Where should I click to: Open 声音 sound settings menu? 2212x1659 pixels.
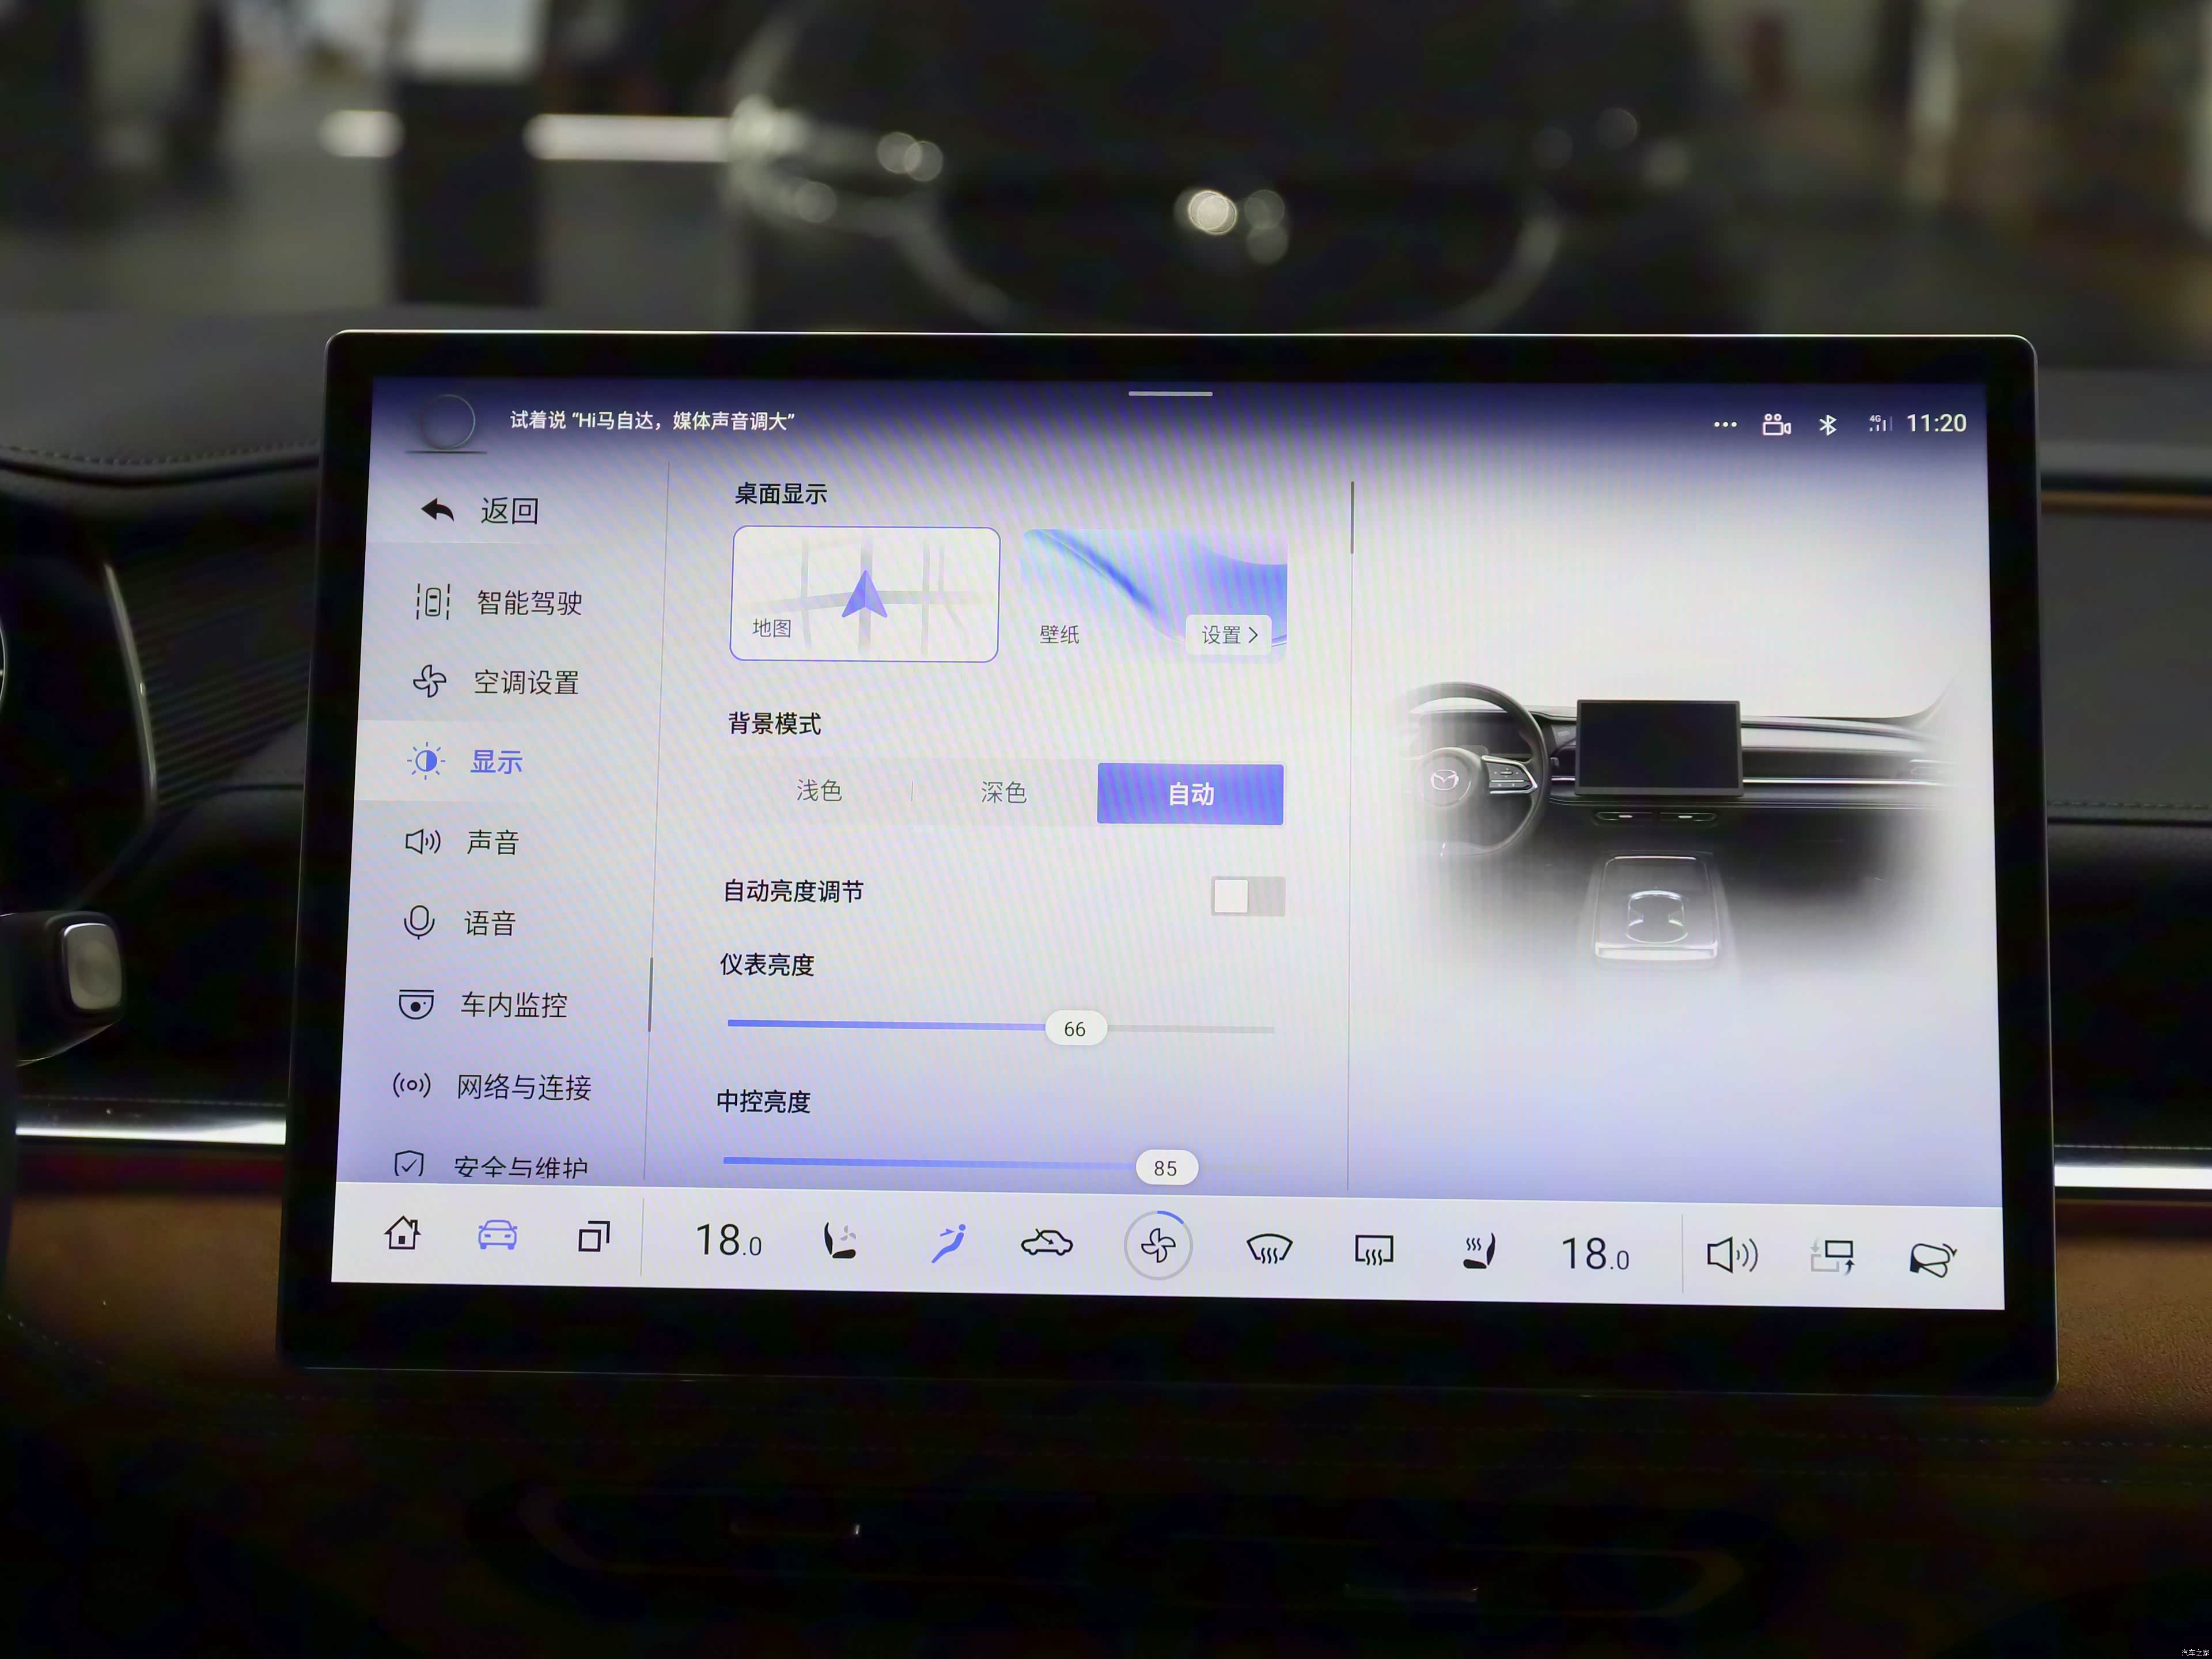(x=492, y=842)
